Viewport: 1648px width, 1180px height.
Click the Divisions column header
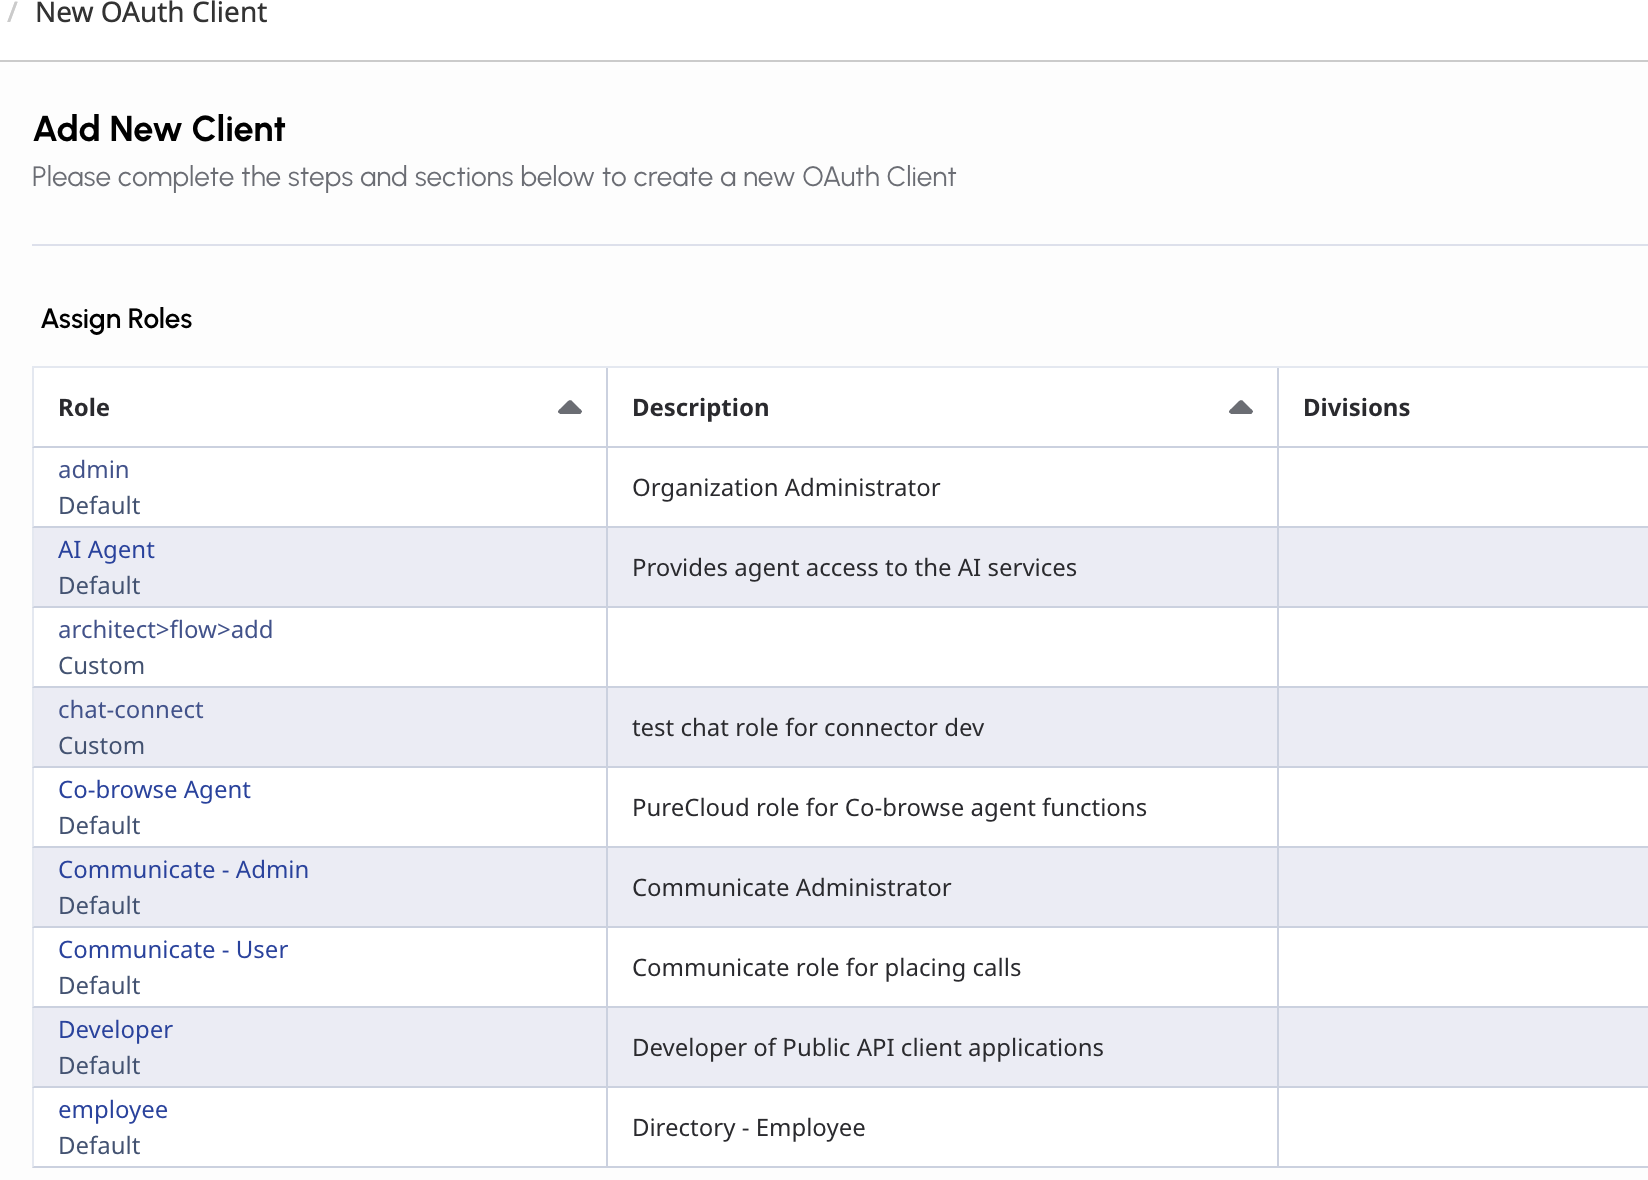[1356, 408]
